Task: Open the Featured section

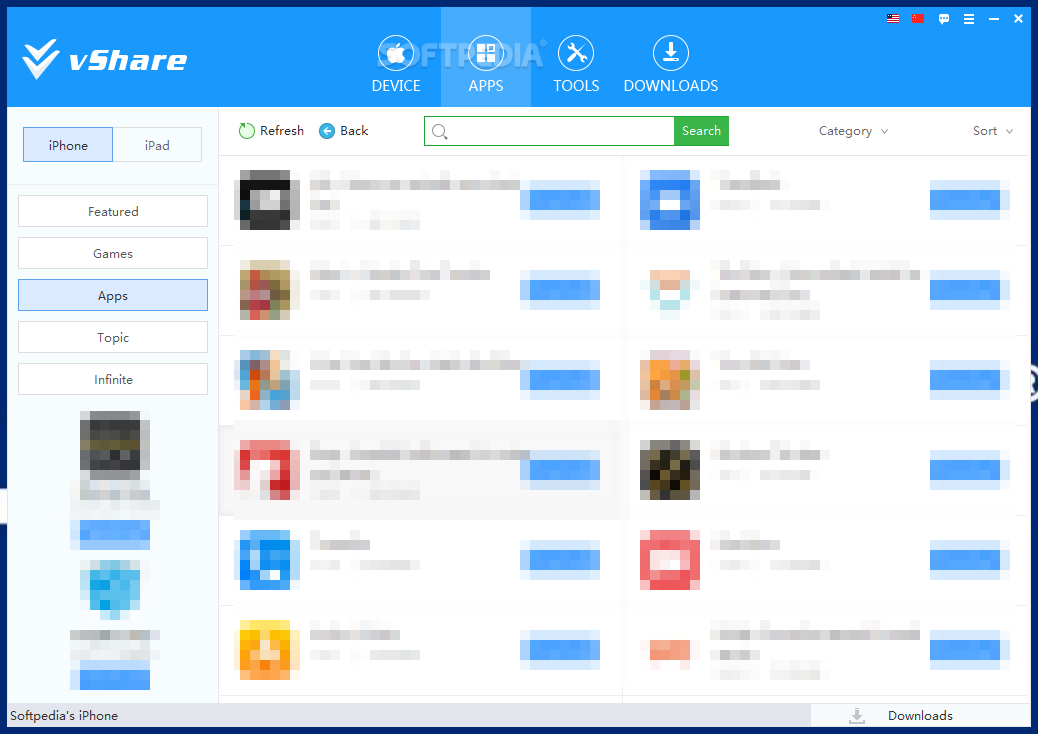Action: point(113,211)
